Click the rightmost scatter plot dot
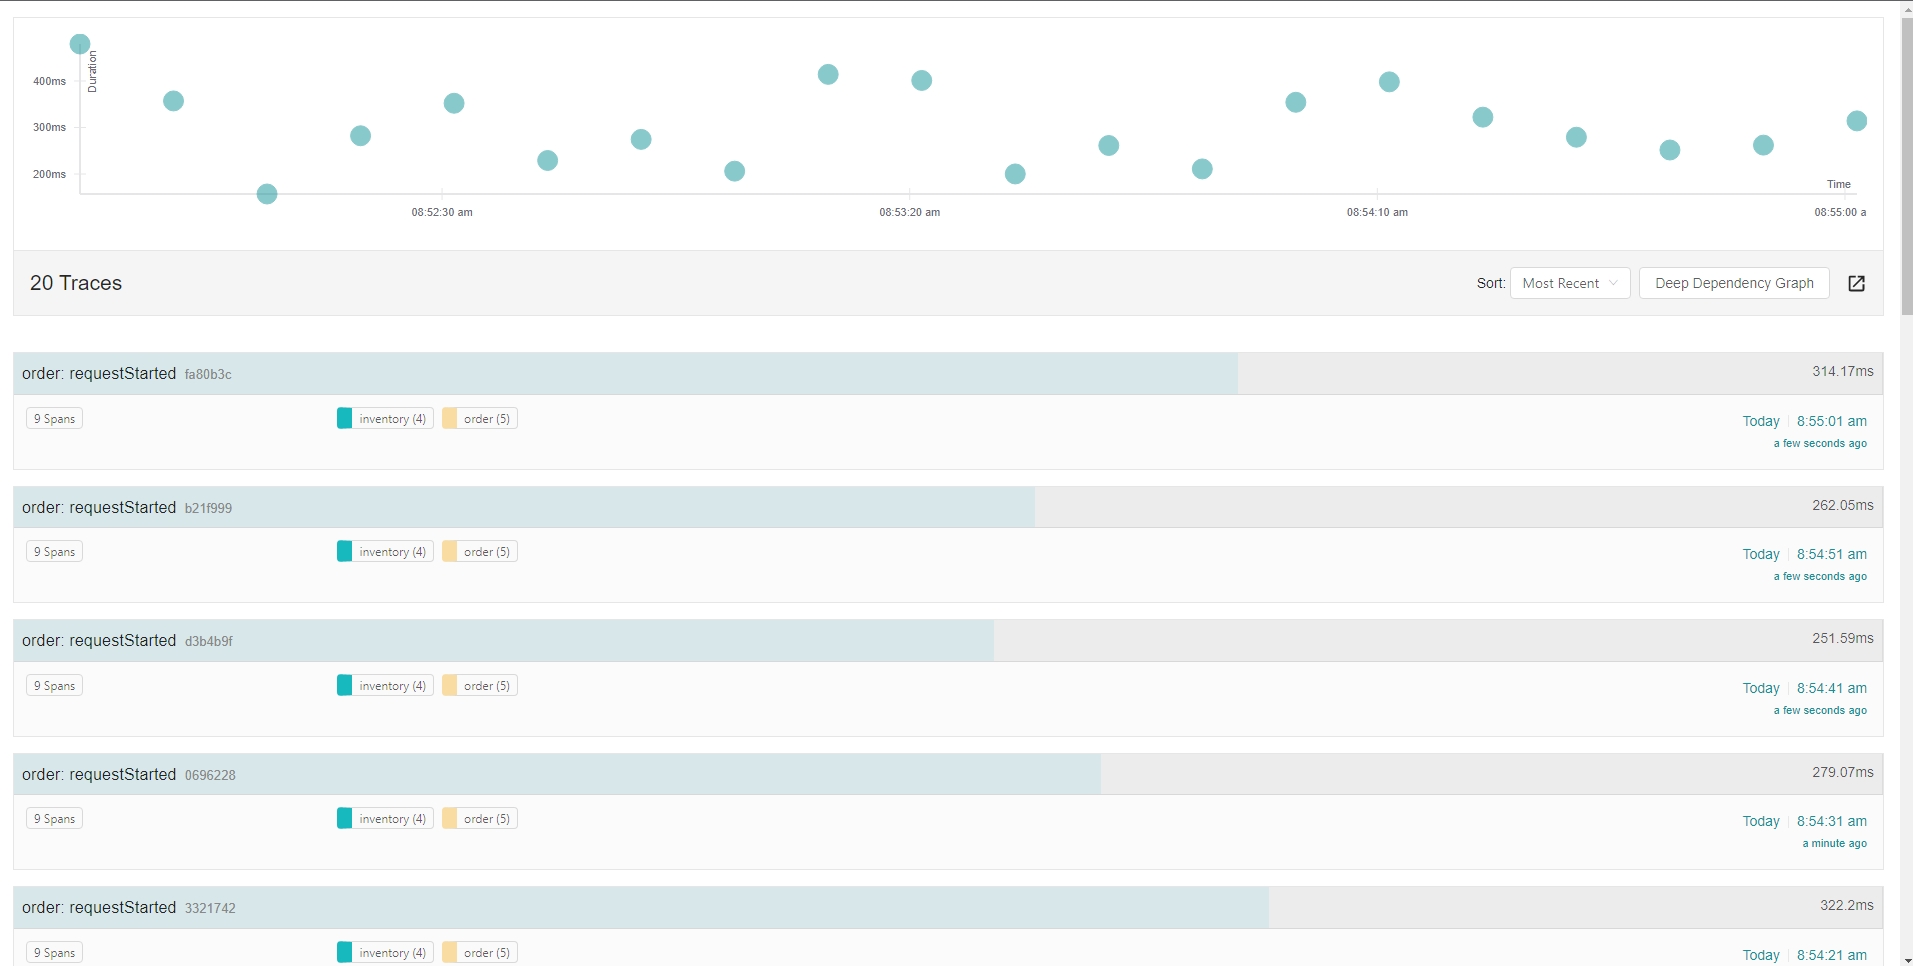 click(x=1856, y=121)
